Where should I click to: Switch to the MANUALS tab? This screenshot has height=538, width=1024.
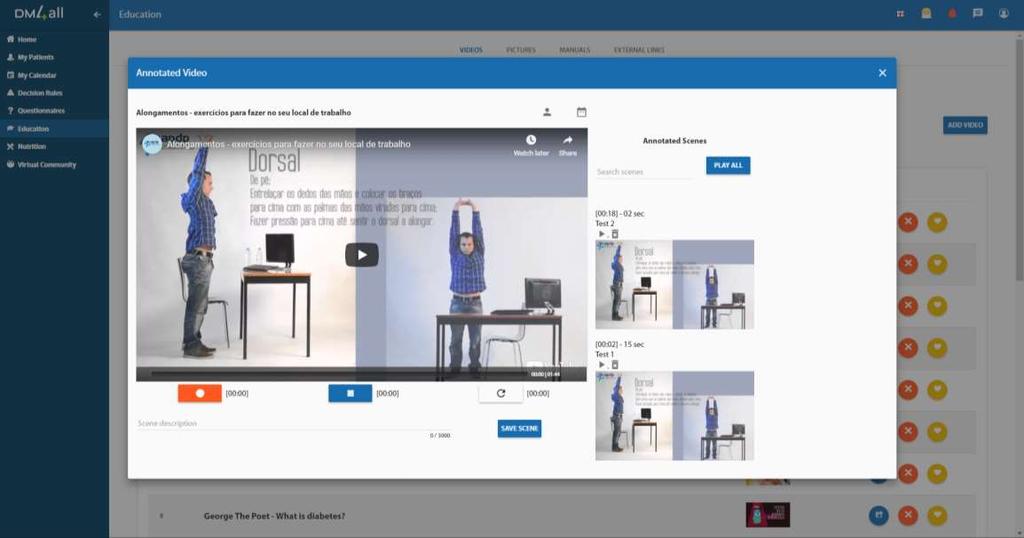tap(575, 50)
